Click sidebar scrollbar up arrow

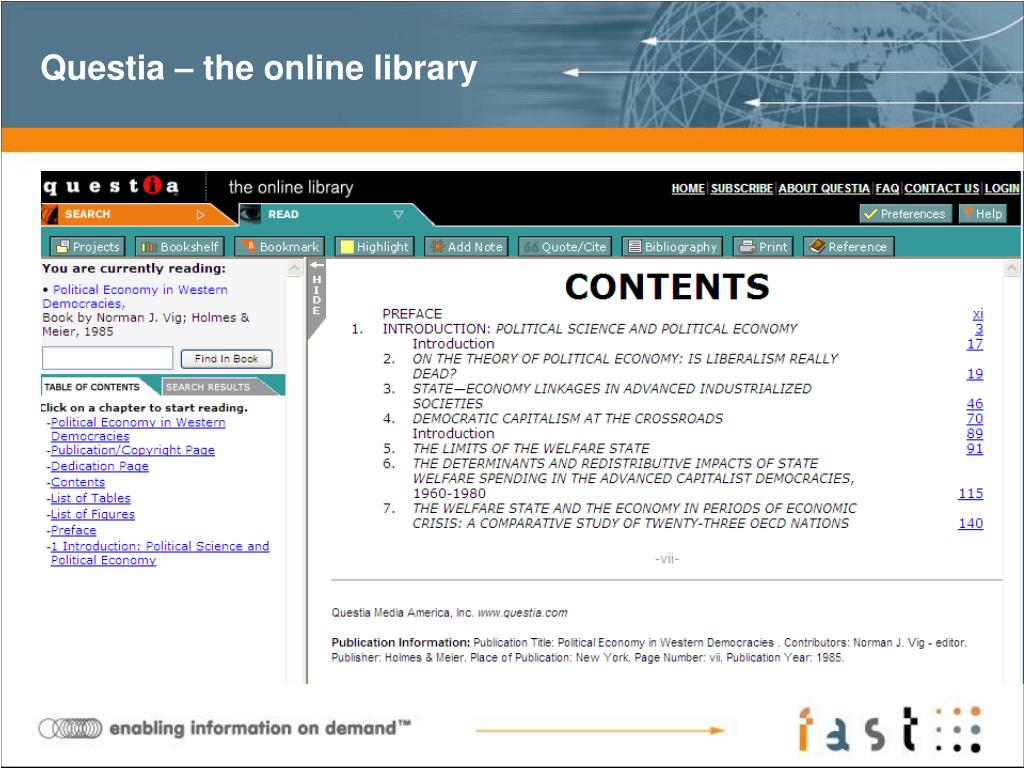tap(295, 268)
